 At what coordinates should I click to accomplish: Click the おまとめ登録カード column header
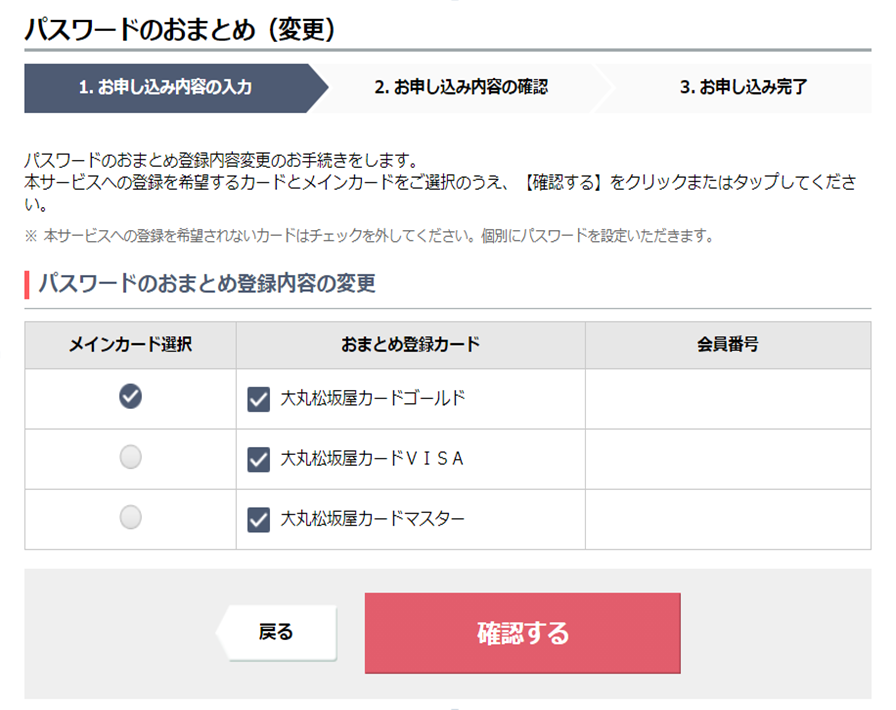pos(410,345)
